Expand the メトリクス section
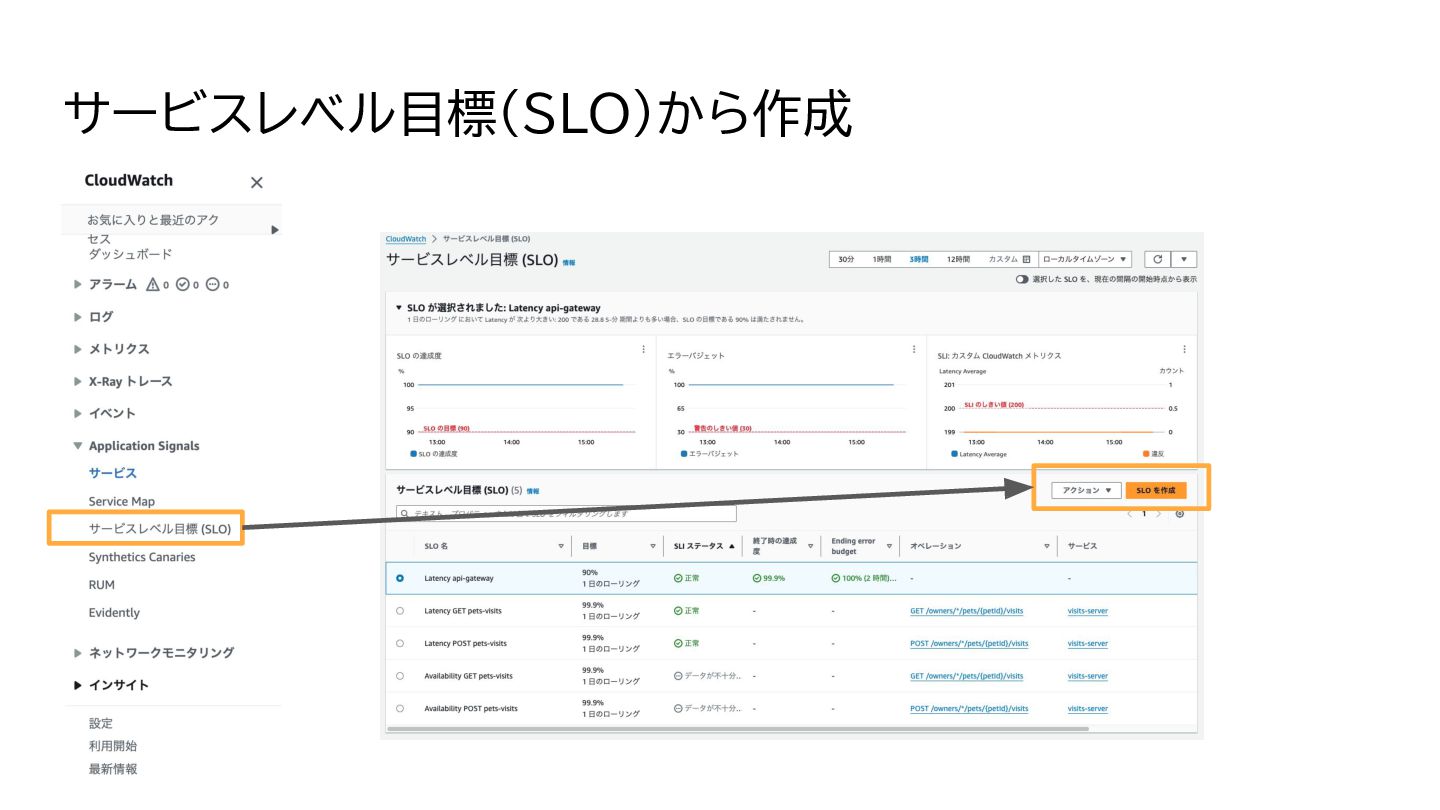The image size is (1440, 810). pos(78,349)
